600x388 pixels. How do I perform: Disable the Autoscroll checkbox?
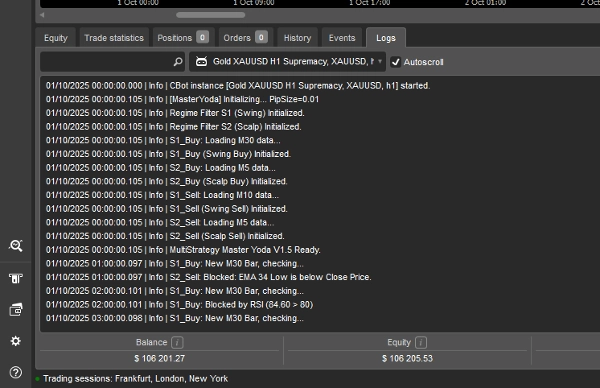click(x=396, y=62)
